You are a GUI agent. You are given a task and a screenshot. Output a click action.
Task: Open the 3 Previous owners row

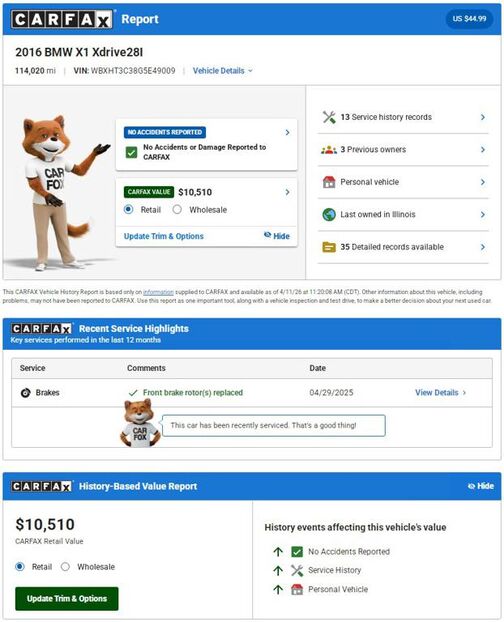click(403, 150)
